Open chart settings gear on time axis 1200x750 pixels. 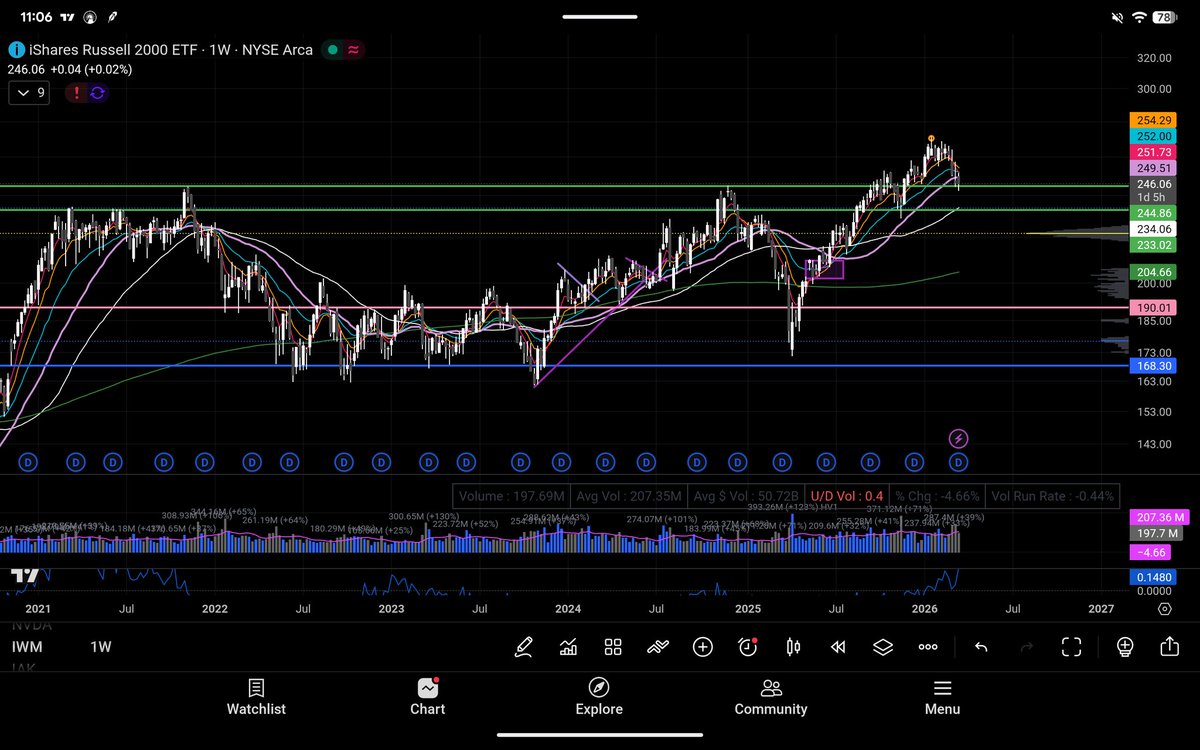coord(1165,608)
